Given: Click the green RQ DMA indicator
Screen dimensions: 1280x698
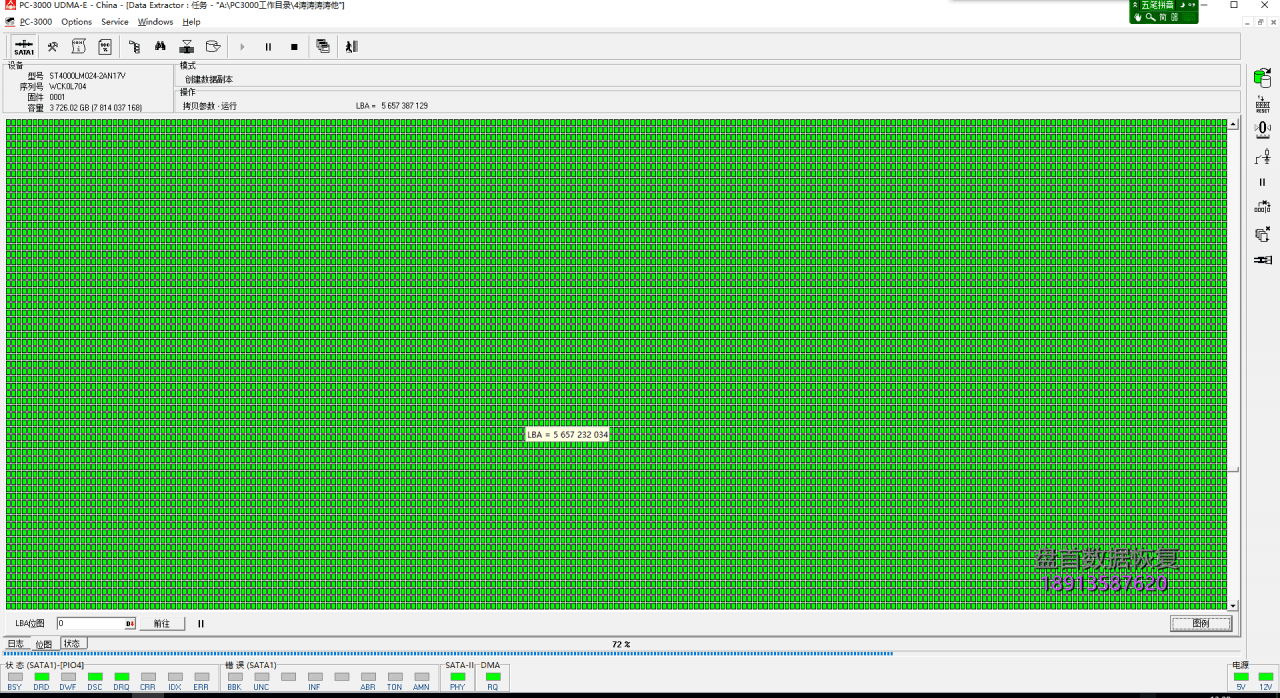Looking at the screenshot, I should (493, 677).
